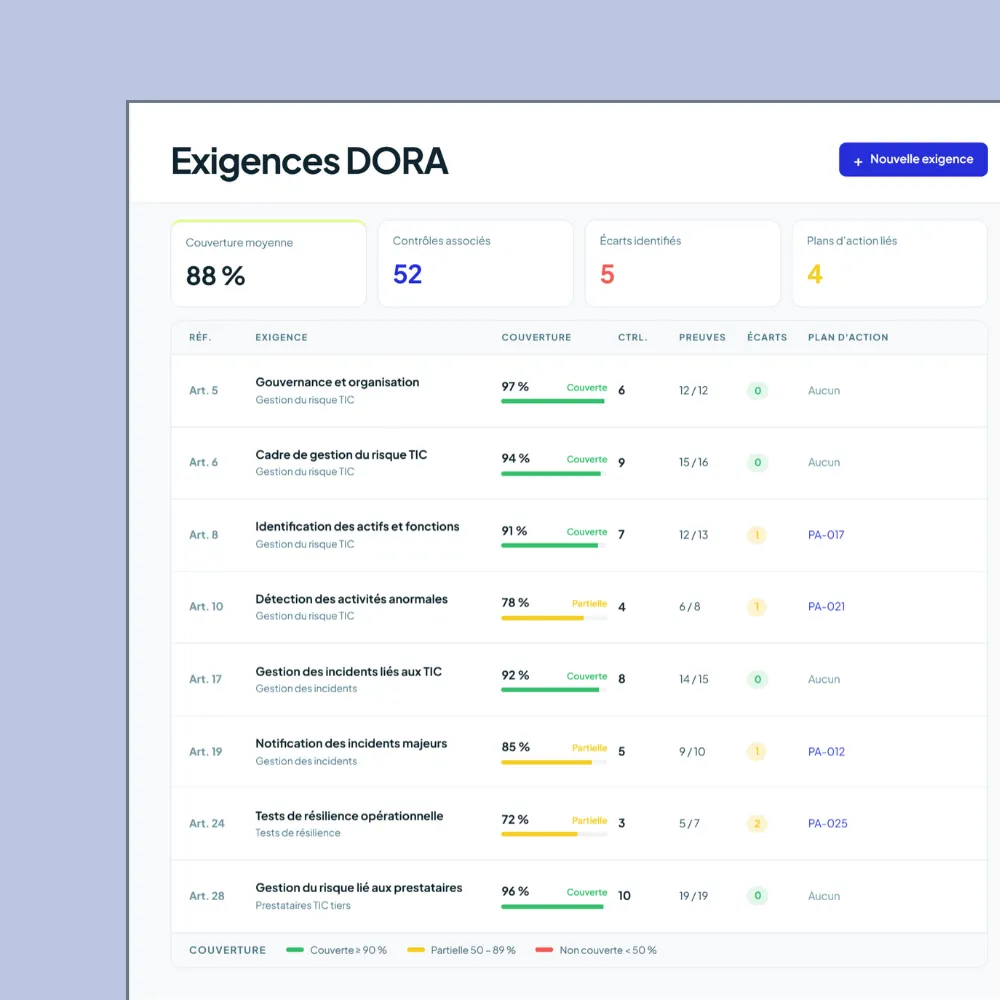Click the Art. 10 reference
The image size is (1000, 1000).
[x=206, y=607]
